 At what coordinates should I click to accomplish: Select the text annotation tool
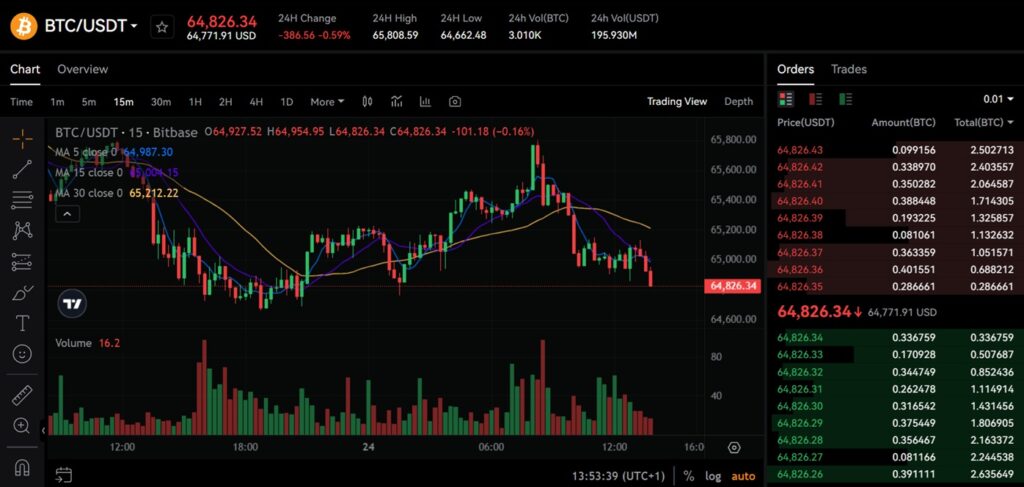coord(22,323)
